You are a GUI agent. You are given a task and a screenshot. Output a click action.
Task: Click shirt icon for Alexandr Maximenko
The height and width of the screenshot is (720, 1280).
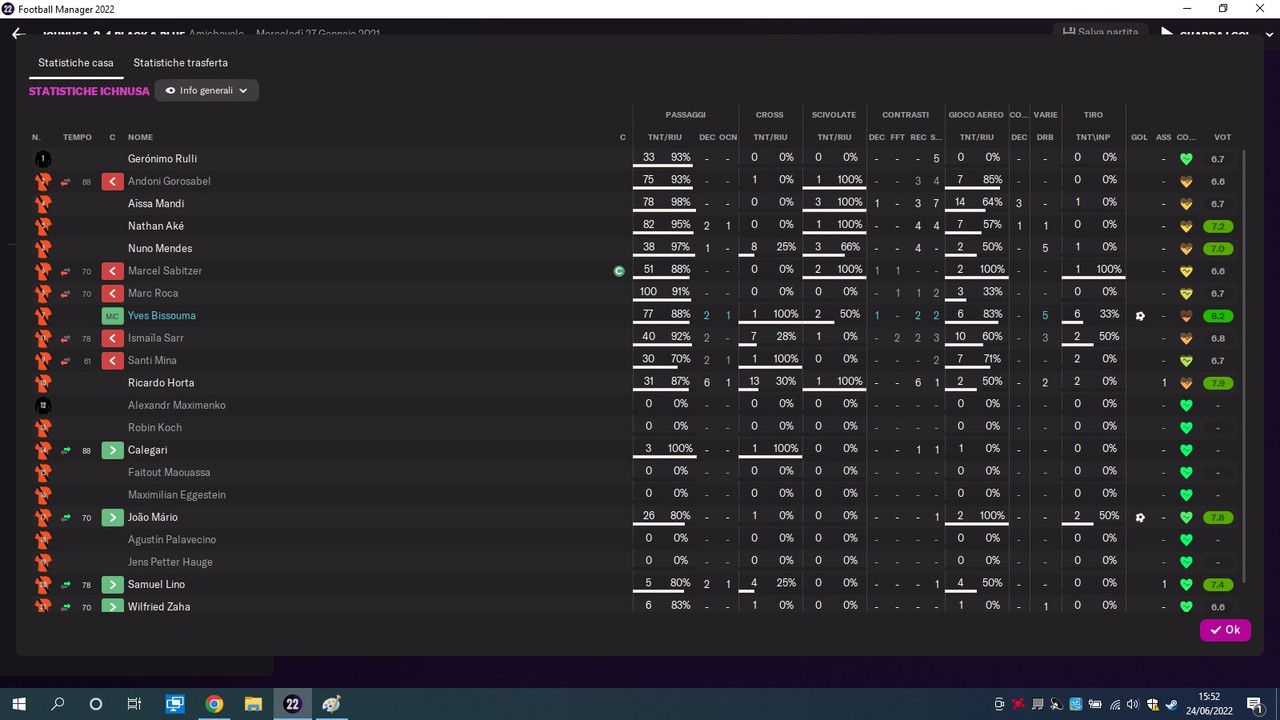42,405
